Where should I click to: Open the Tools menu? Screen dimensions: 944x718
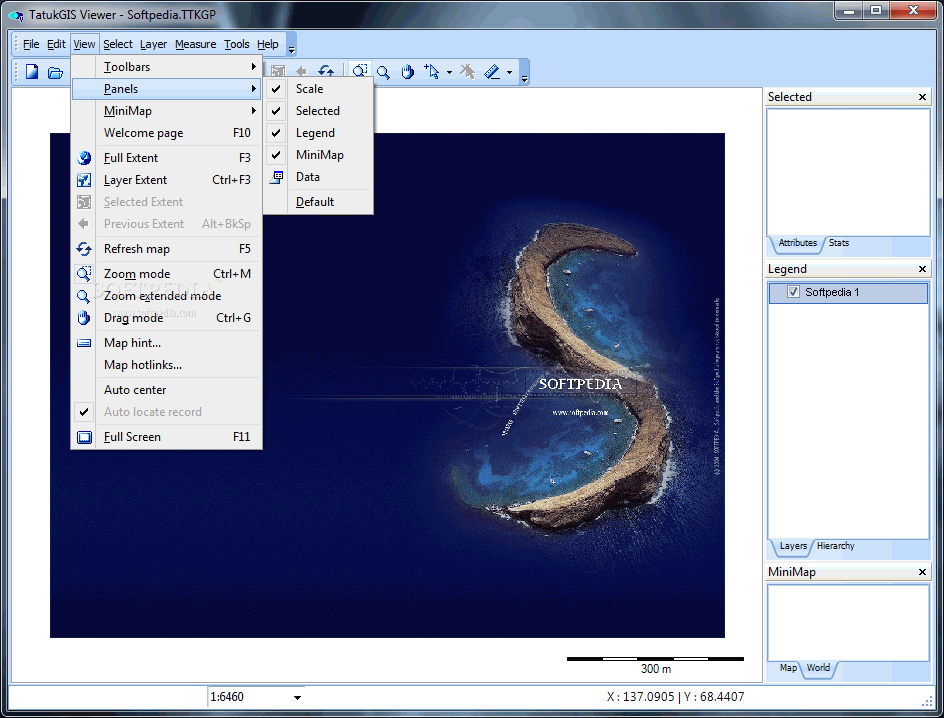point(237,44)
